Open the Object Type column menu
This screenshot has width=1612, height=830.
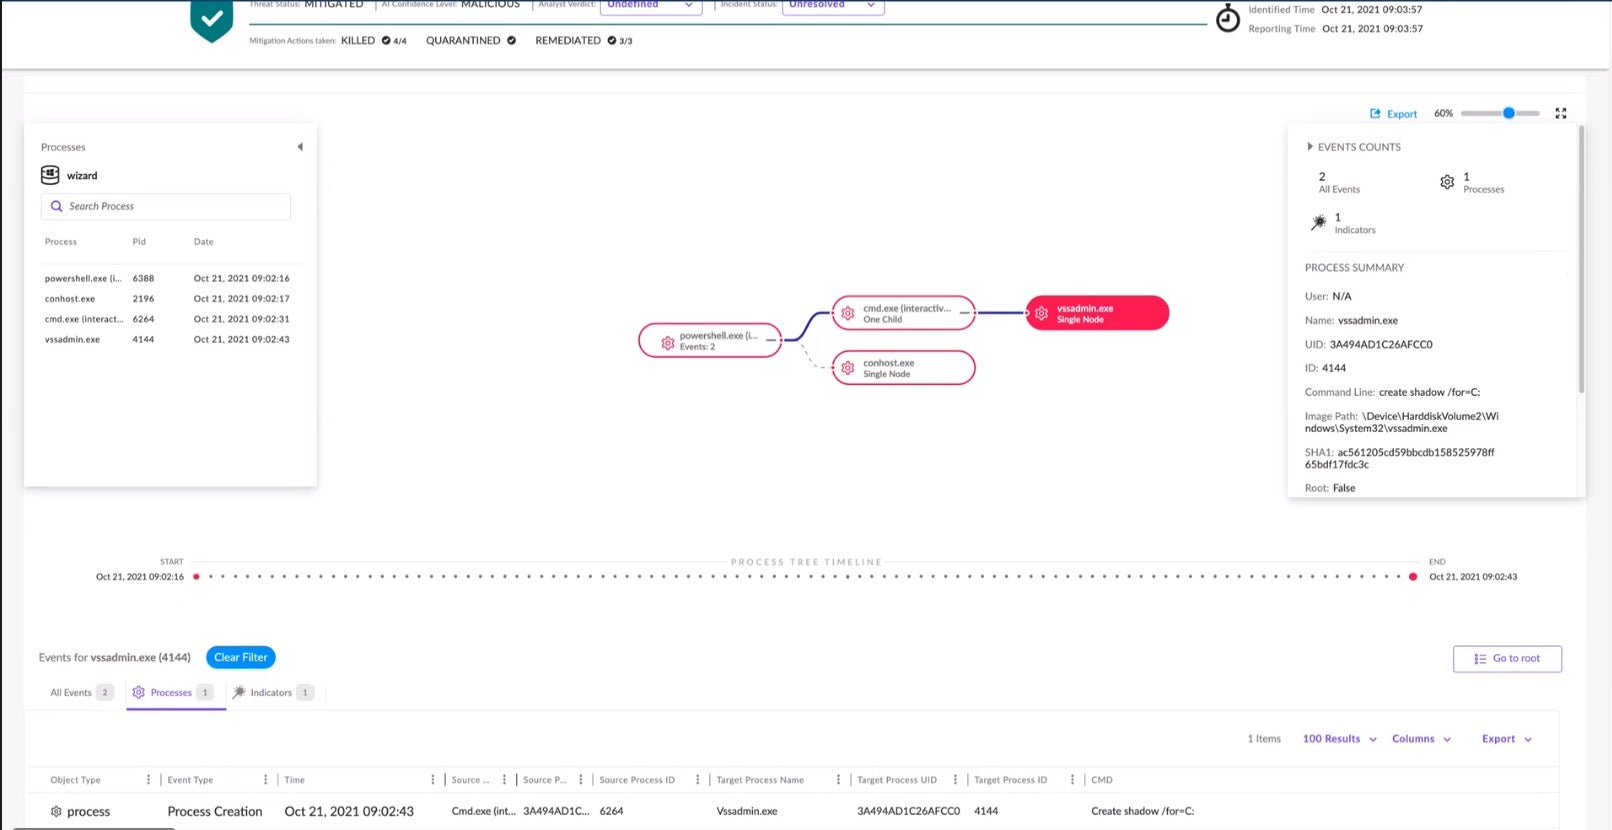pyautogui.click(x=148, y=780)
